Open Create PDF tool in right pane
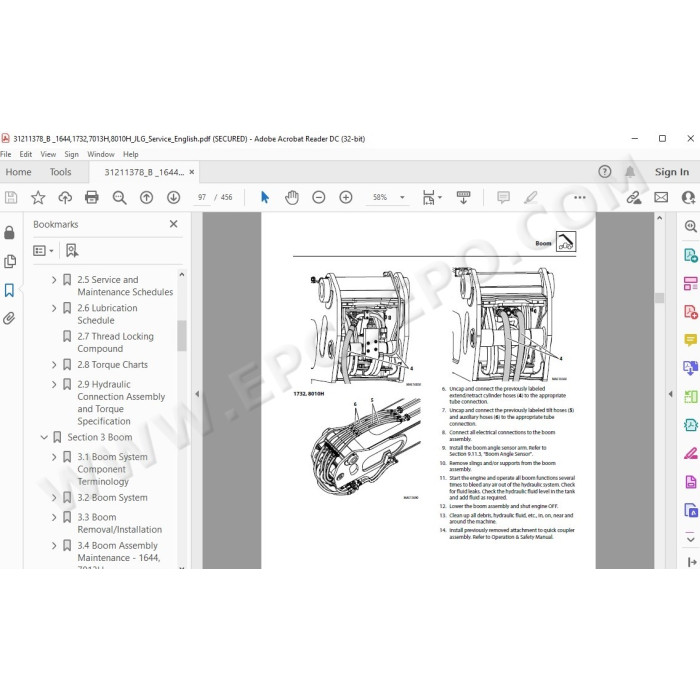700x700 pixels. click(x=690, y=312)
